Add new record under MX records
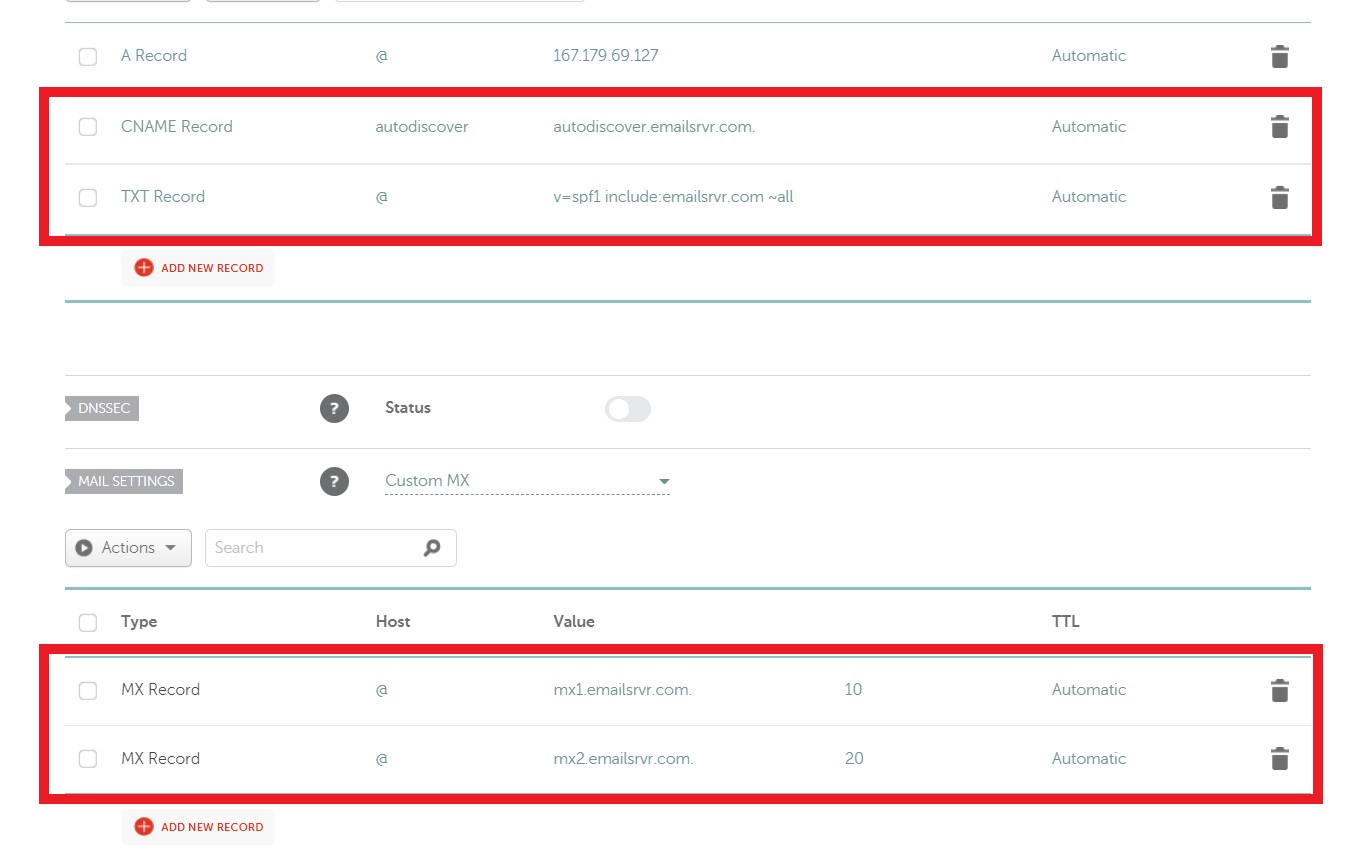The image size is (1371, 854). [198, 827]
